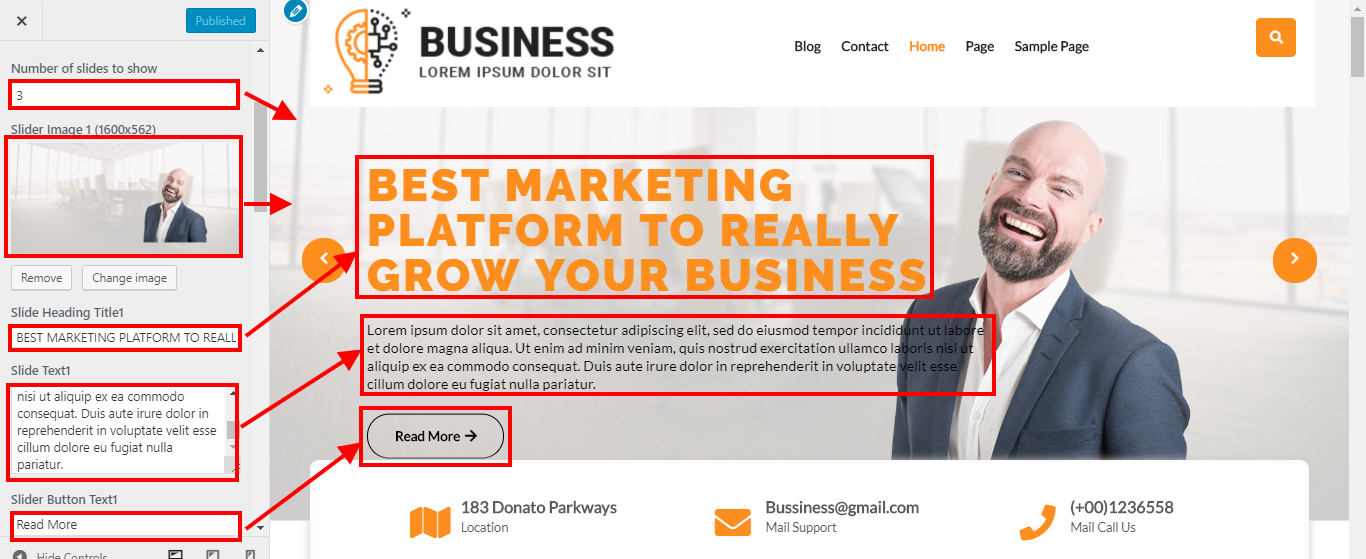
Task: Select the Slider Image 1 thumbnail
Action: coord(125,196)
